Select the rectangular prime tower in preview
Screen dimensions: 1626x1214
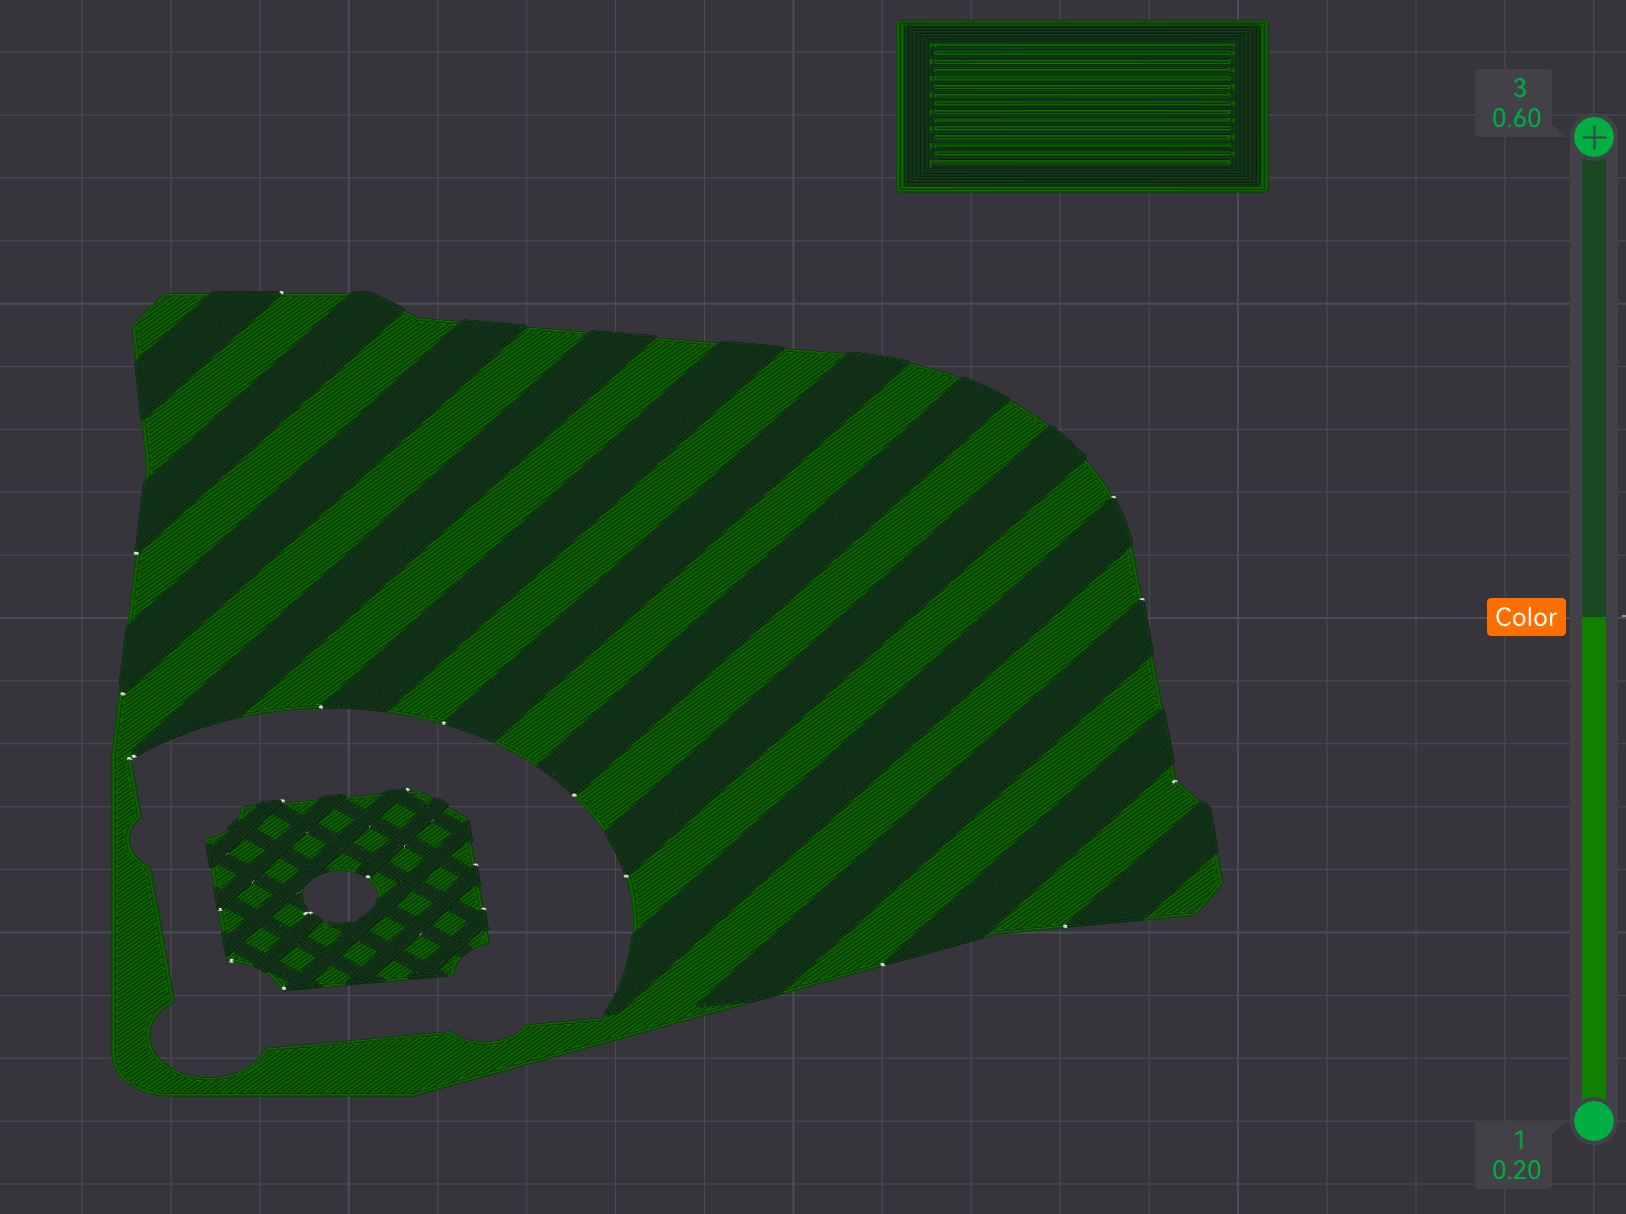tap(1082, 106)
